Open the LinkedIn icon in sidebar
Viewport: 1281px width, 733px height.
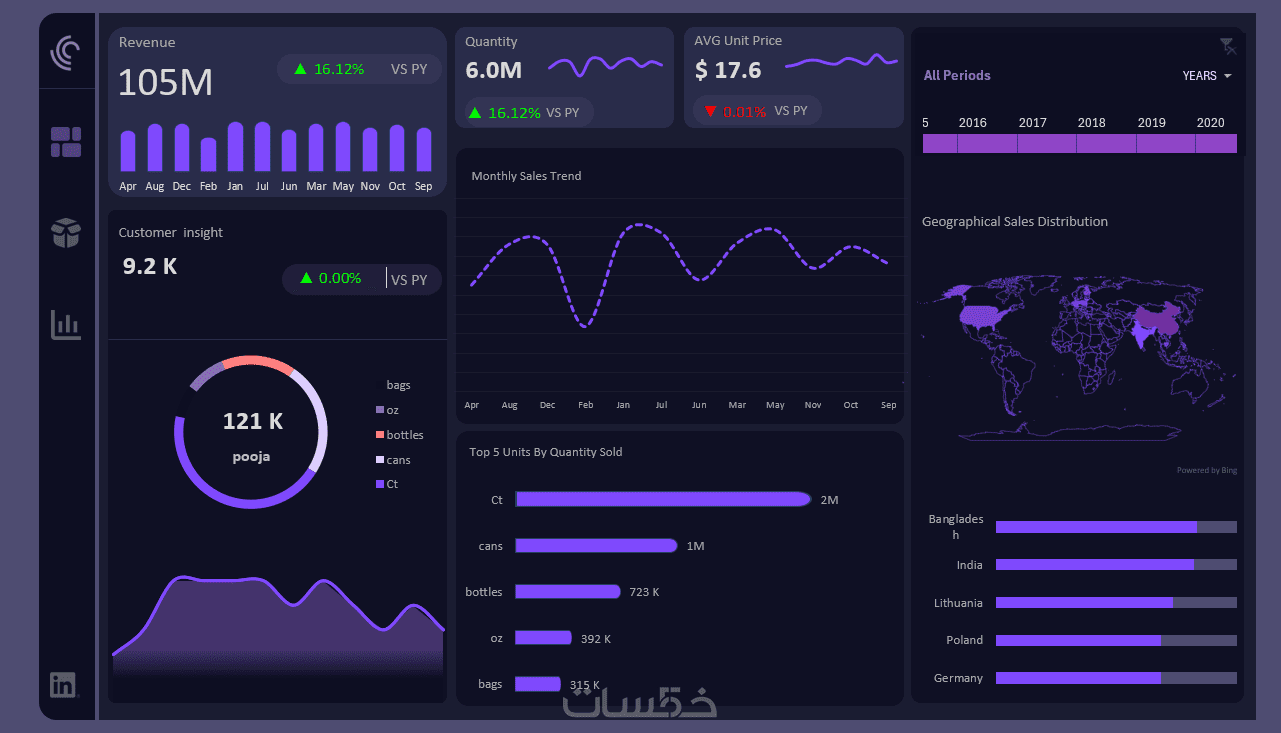click(63, 685)
